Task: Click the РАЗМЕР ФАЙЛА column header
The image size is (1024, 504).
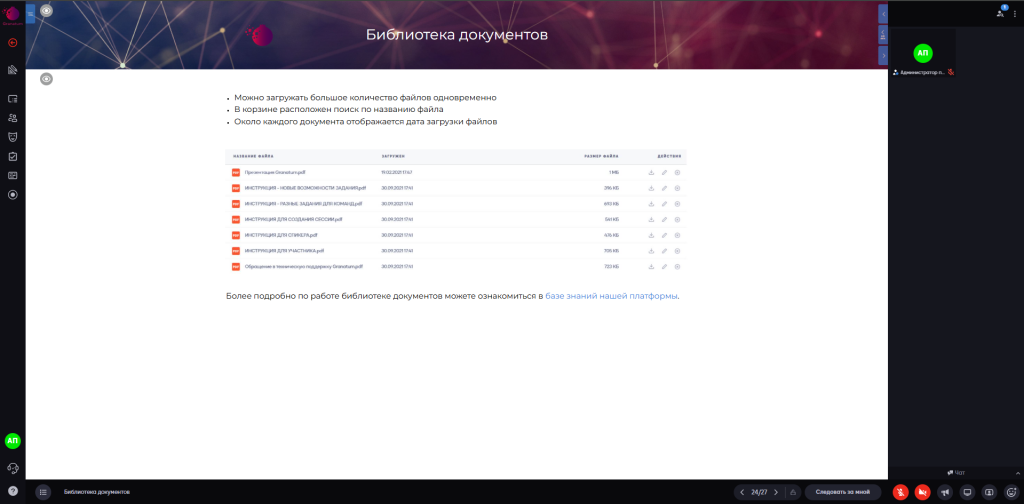Action: pos(601,157)
